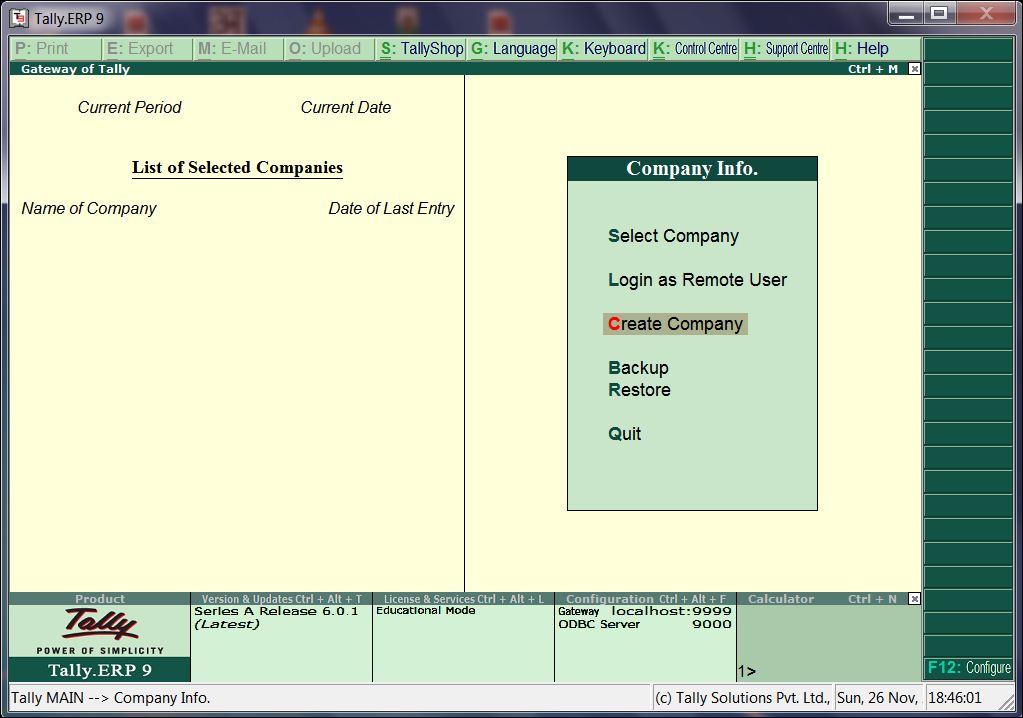Click the Educational Mode license text
The image size is (1023, 718).
tap(425, 611)
